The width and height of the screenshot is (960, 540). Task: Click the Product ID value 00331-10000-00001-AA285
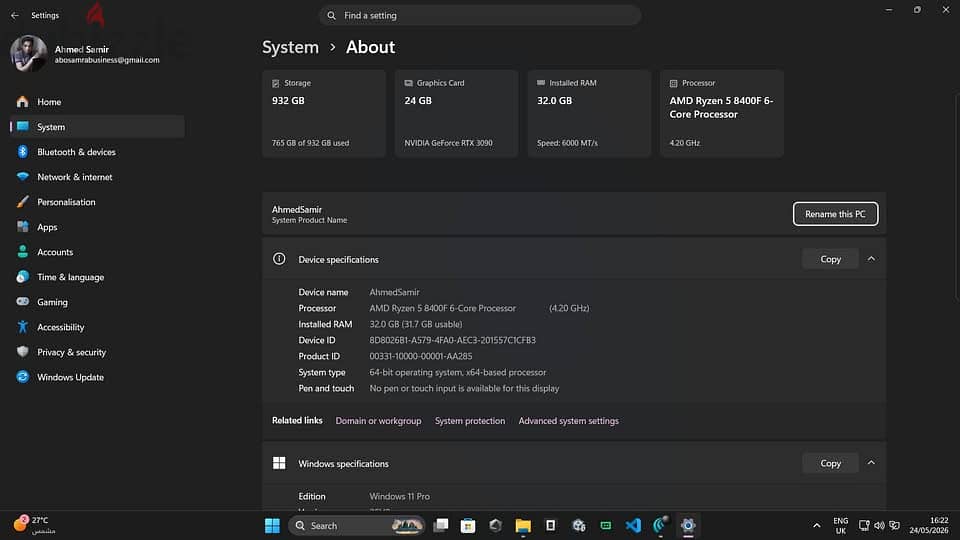tap(421, 356)
